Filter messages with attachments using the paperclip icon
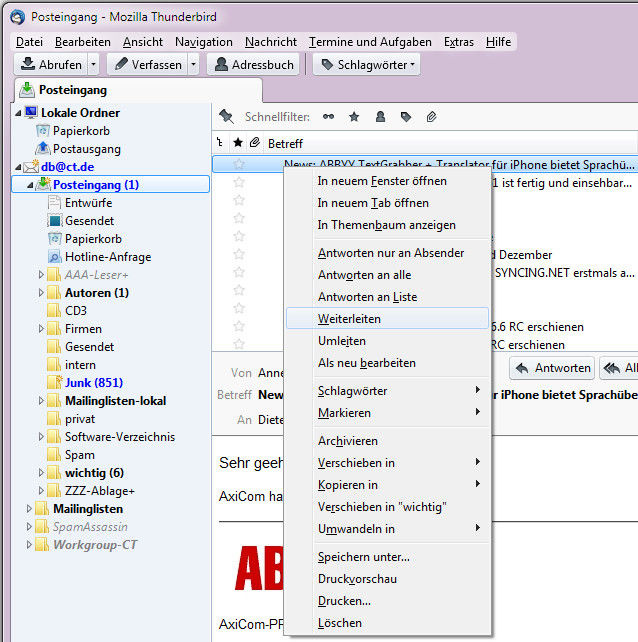 432,117
